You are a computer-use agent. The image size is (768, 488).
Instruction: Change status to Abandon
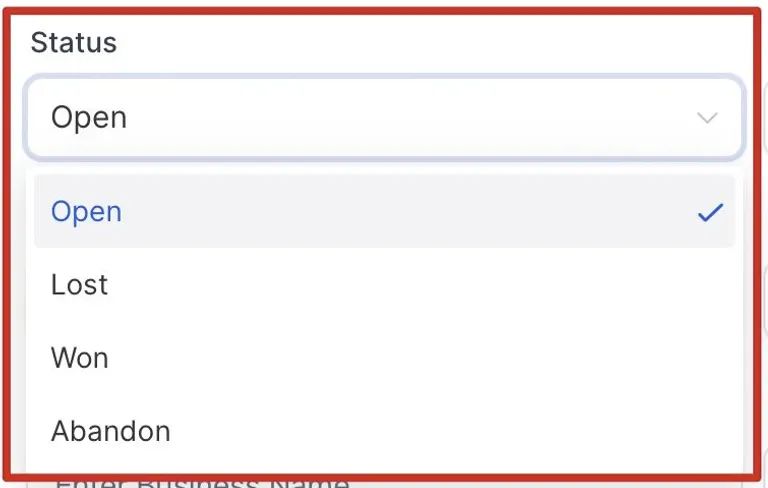(384, 431)
